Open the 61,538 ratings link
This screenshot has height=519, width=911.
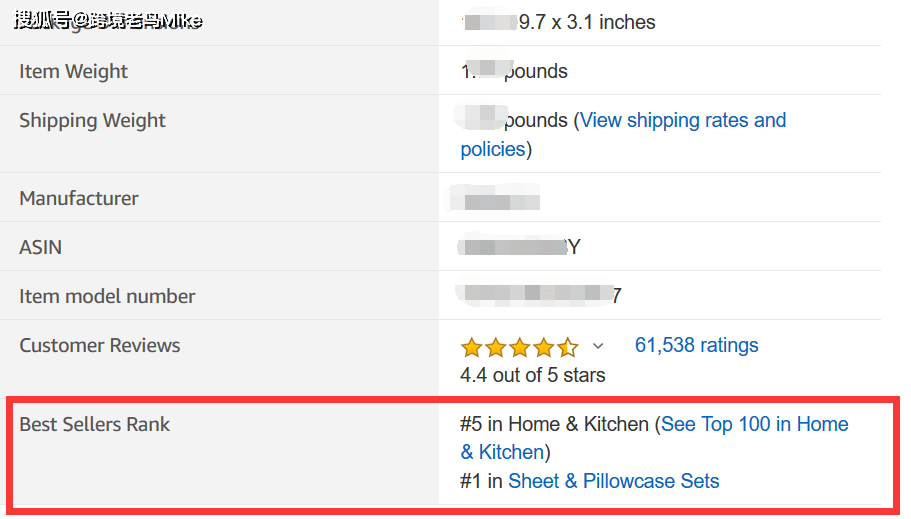[696, 346]
